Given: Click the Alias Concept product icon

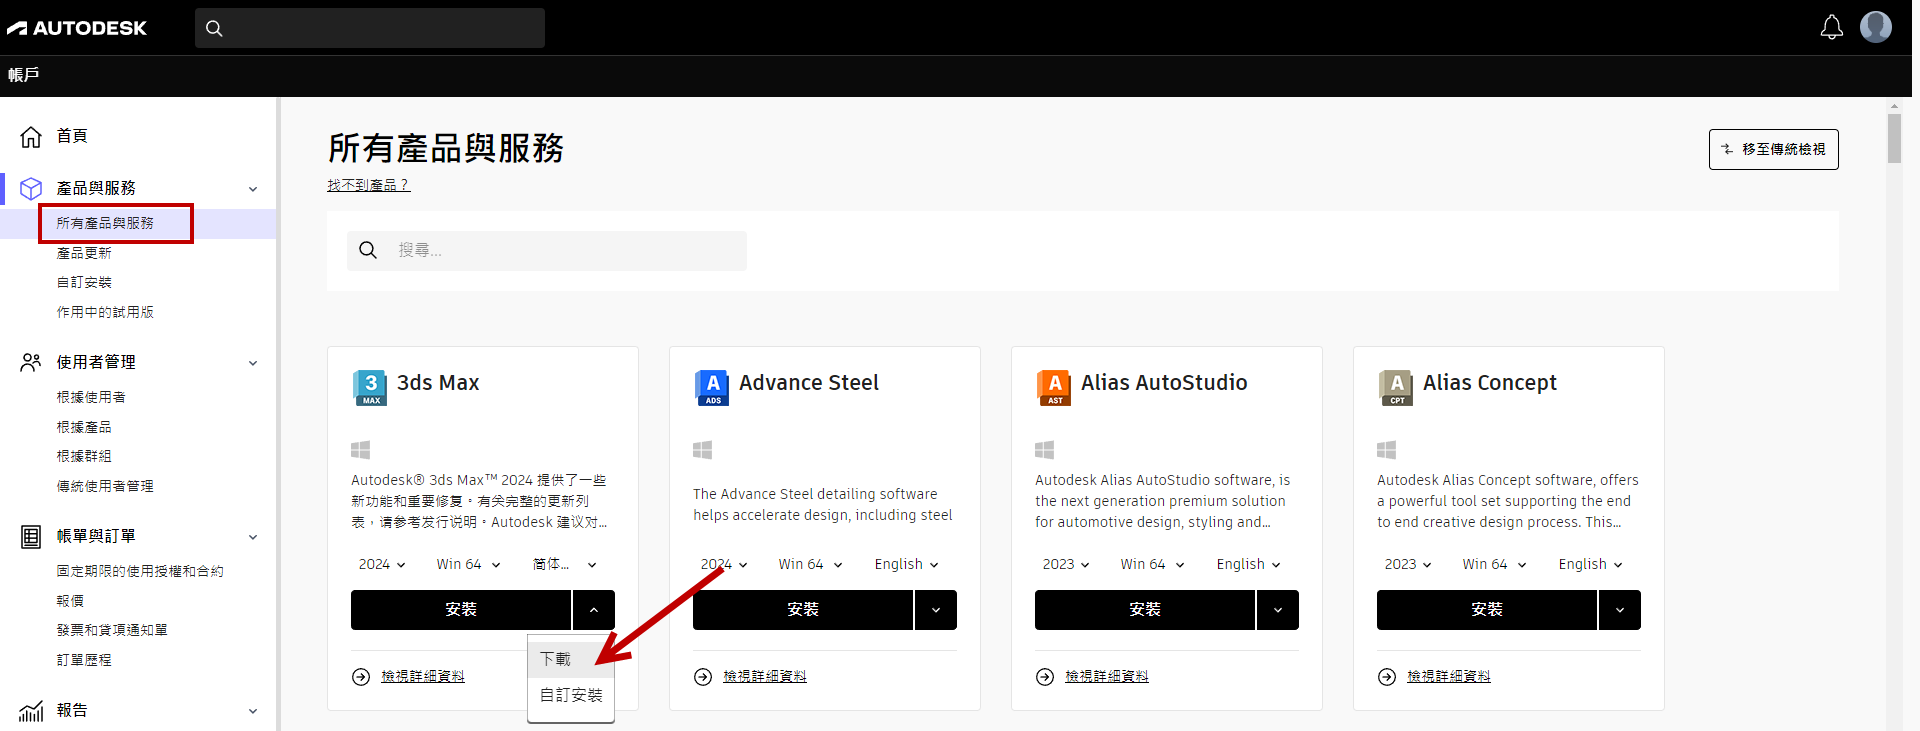Looking at the screenshot, I should click(1396, 387).
